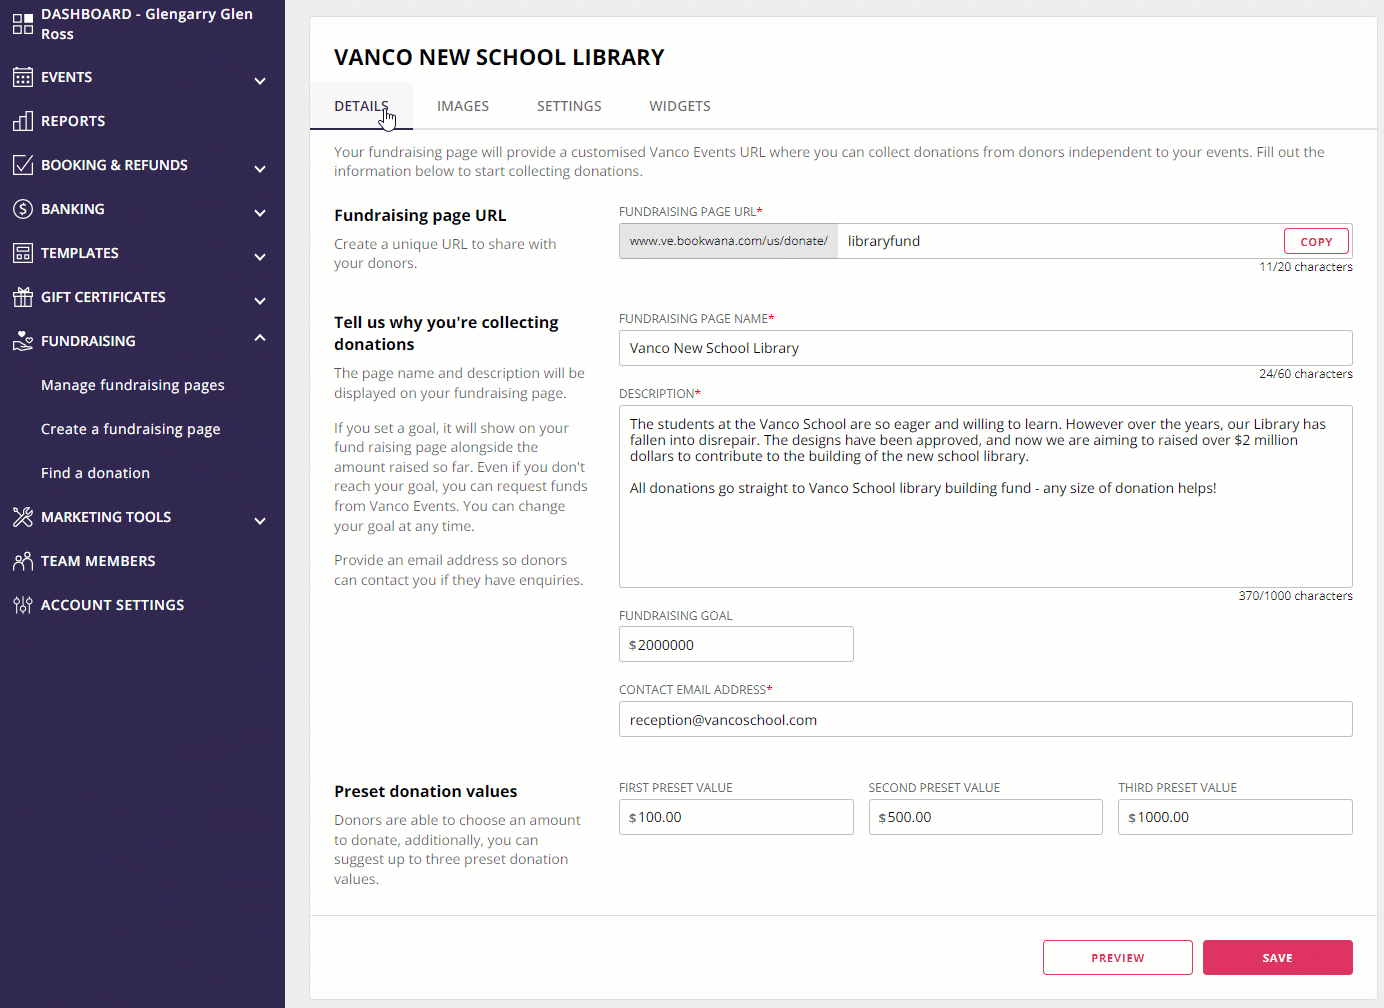This screenshot has height=1008, width=1384.
Task: Click the Events calendar icon
Action: tap(22, 77)
